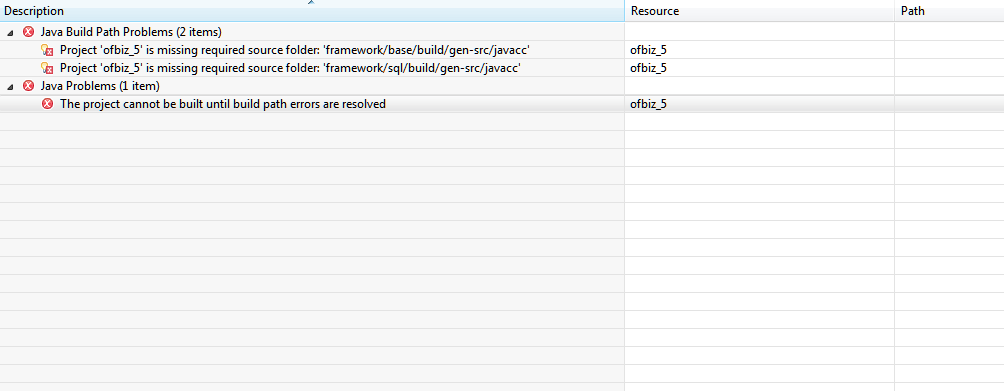Collapse the Java Build Path Problems group
Image resolution: width=1004 pixels, height=391 pixels.
[x=10, y=32]
